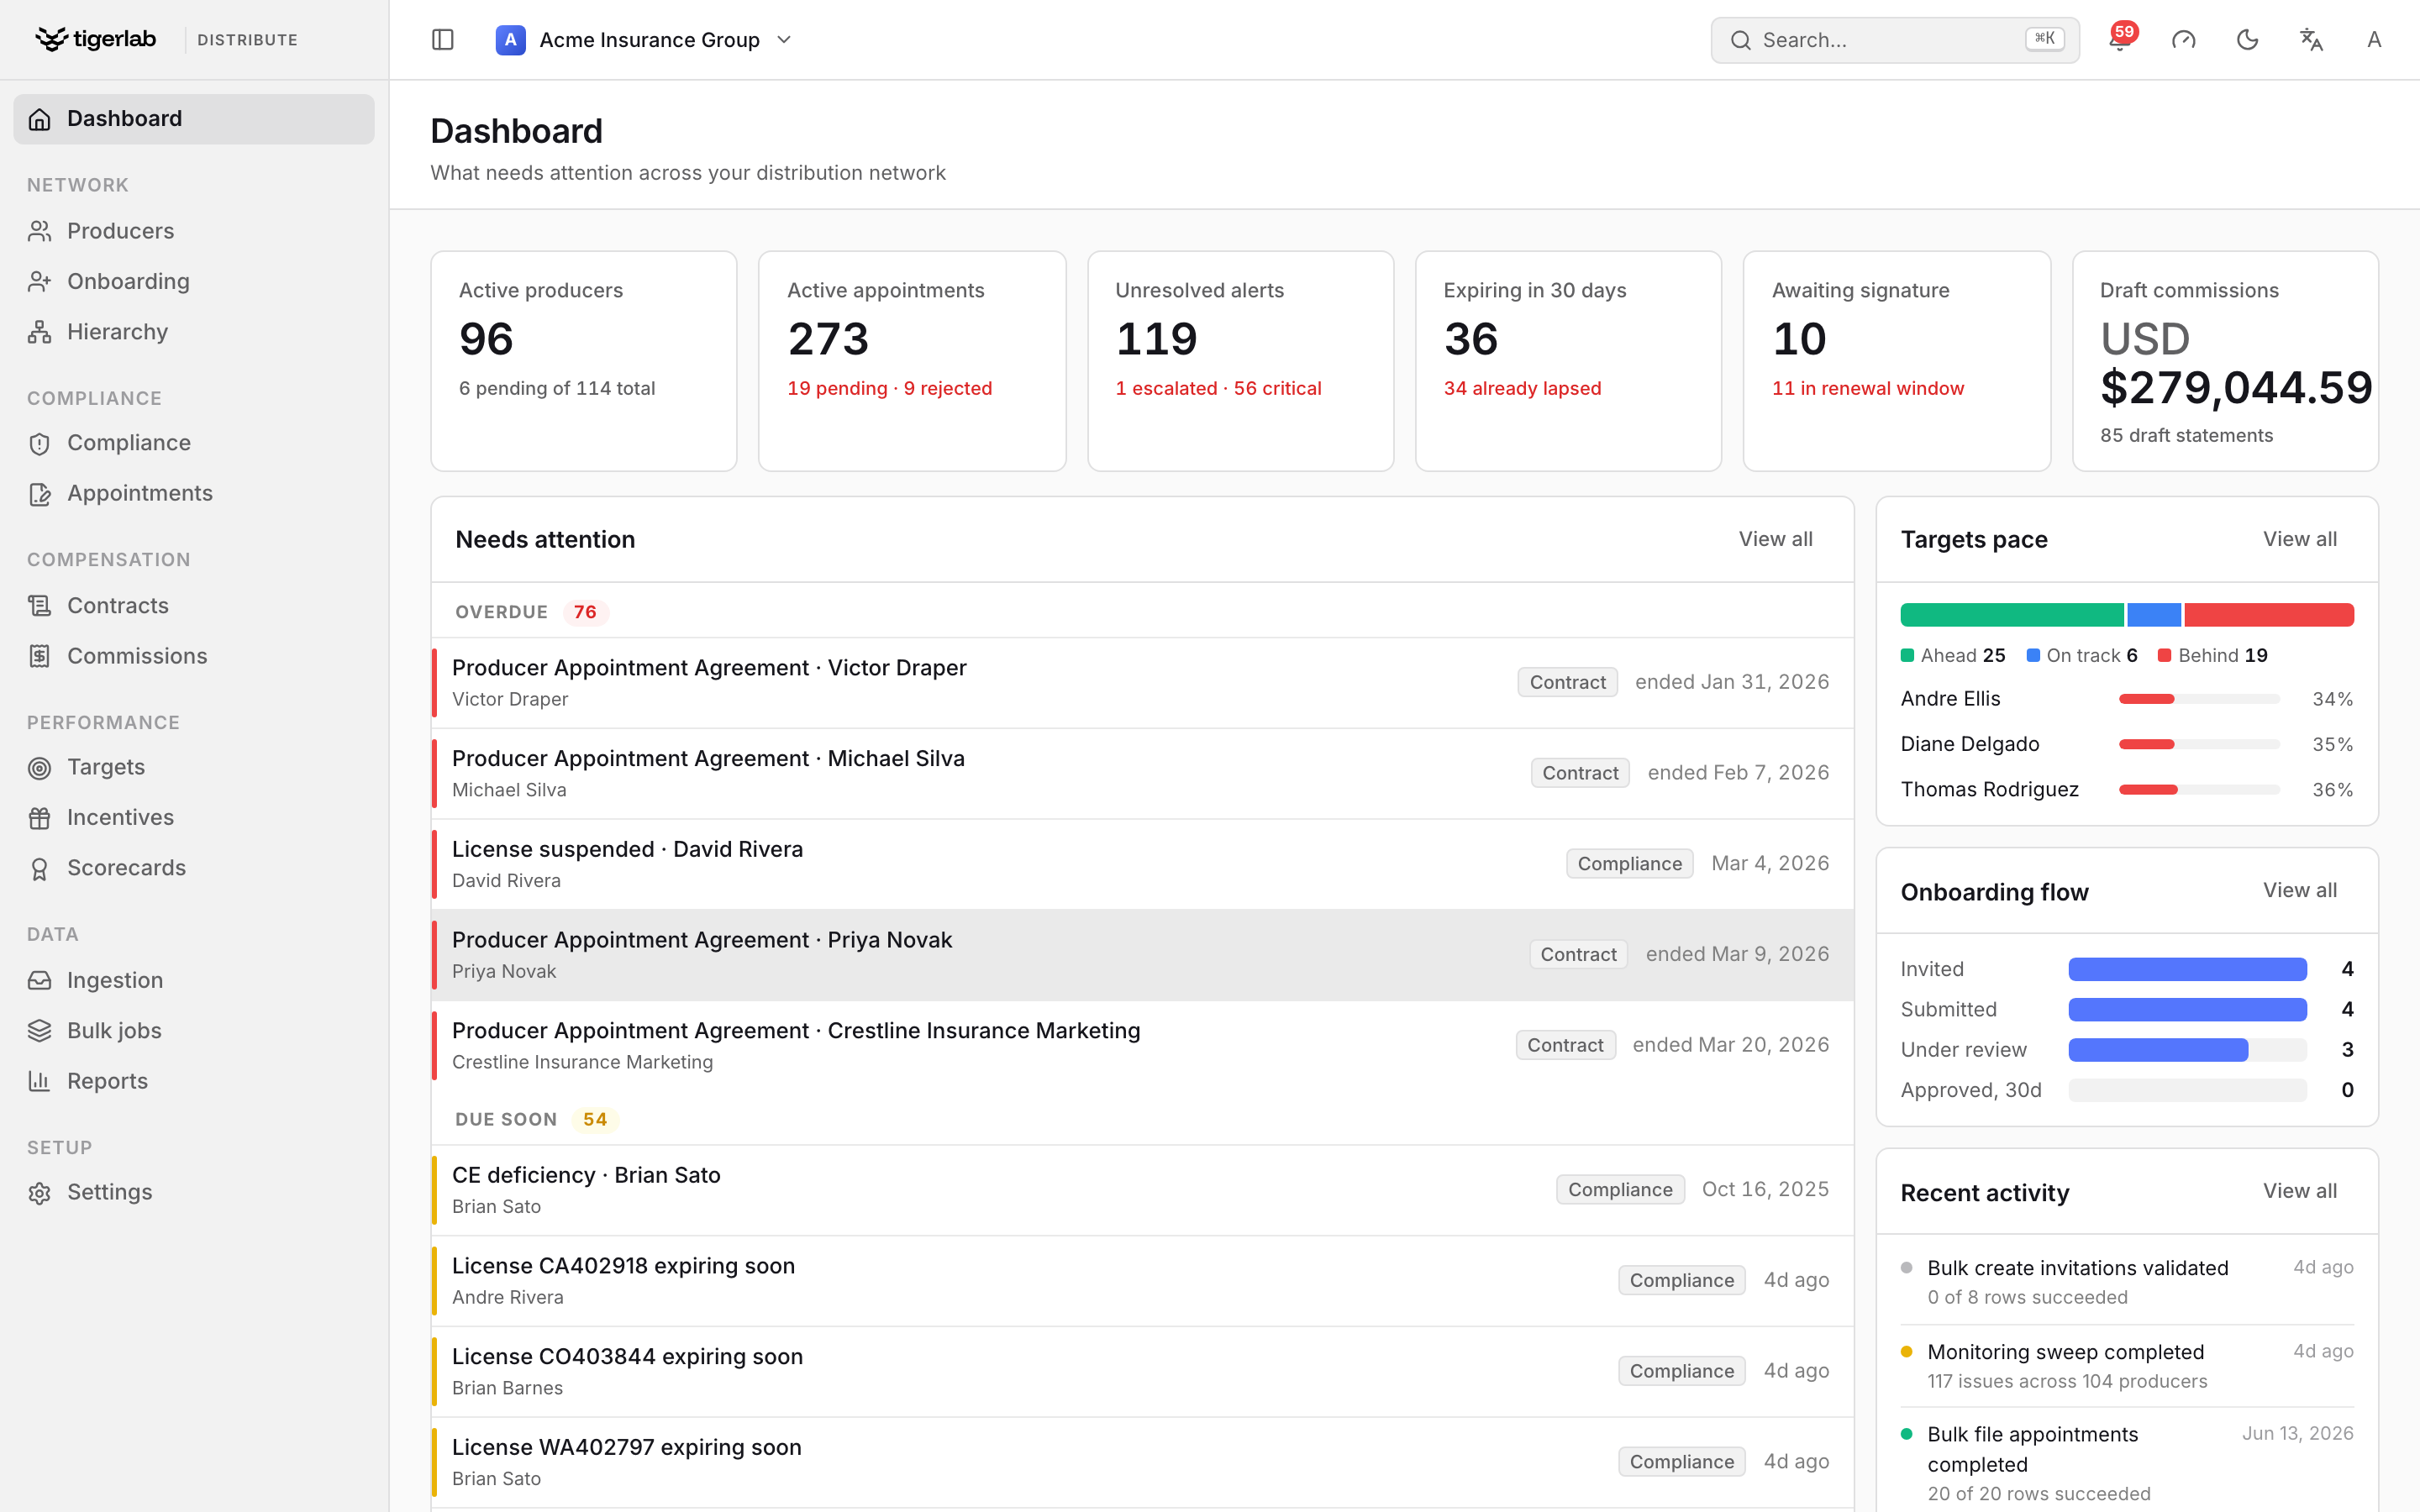Open Monitoring sweep completed activity

click(2127, 1366)
